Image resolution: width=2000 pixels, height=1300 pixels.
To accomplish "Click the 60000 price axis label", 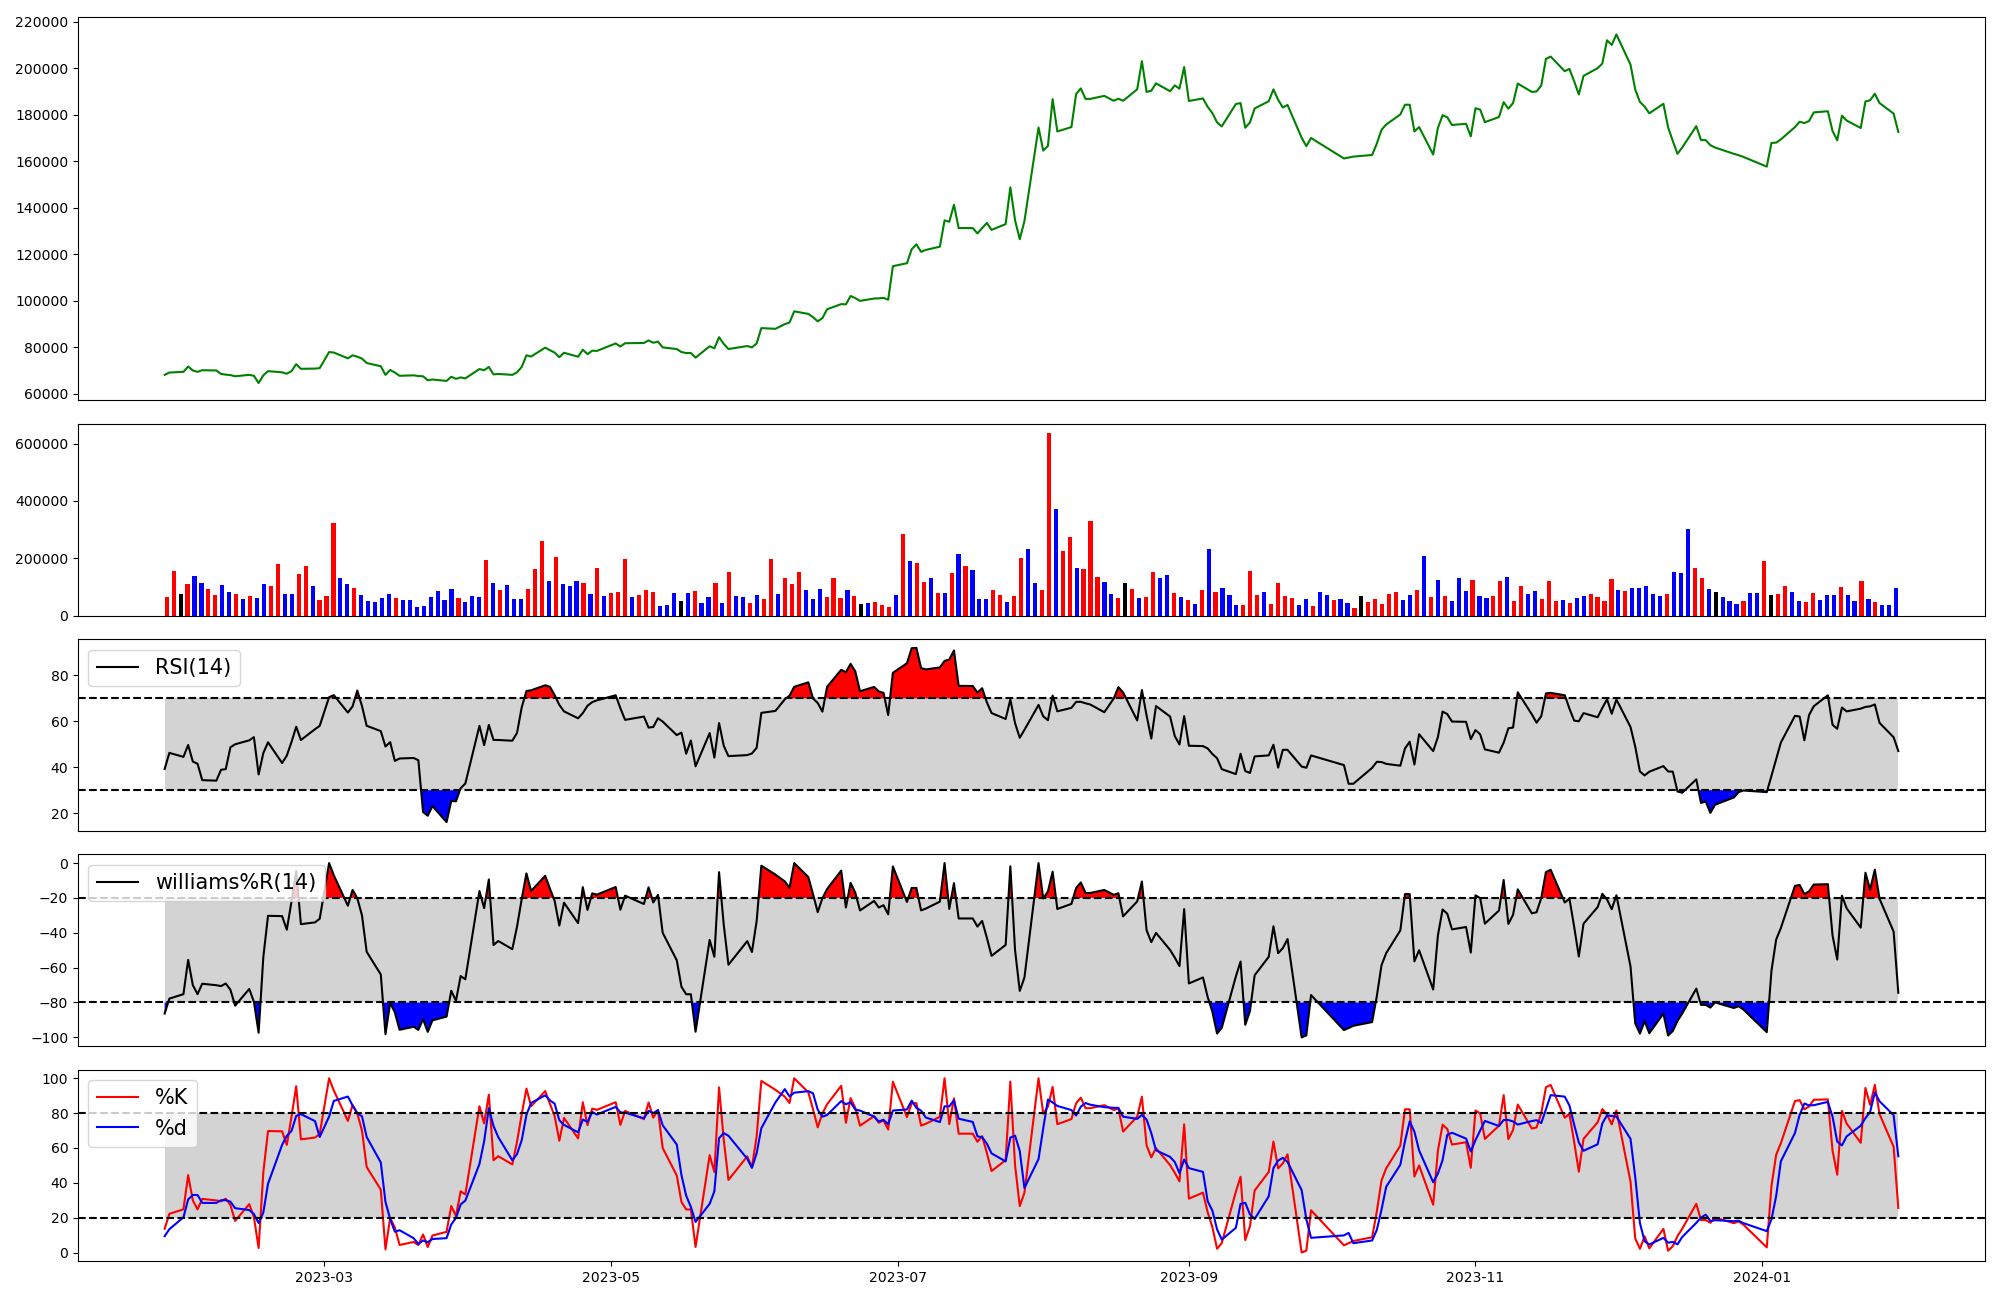I will coord(46,394).
